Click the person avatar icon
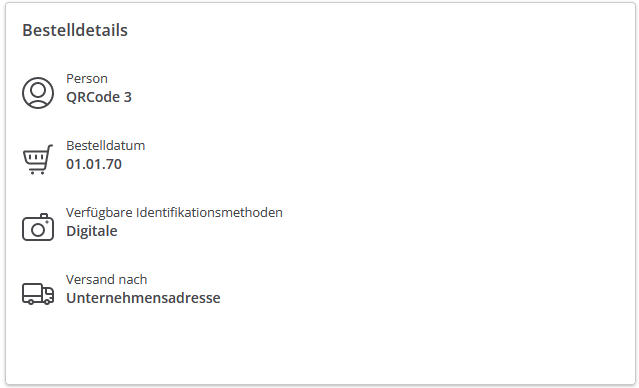 point(38,93)
